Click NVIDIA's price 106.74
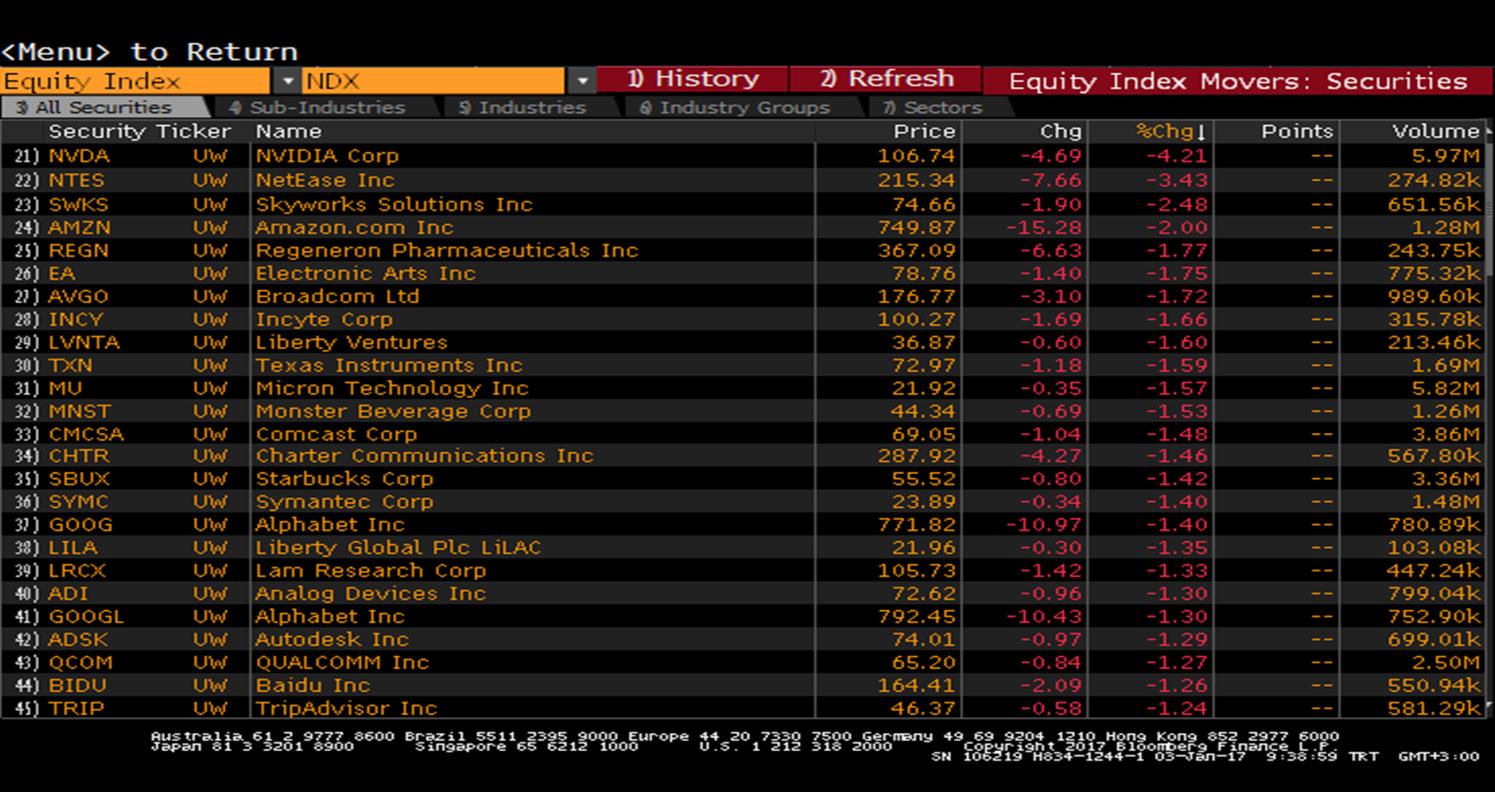The image size is (1495, 792). 916,156
